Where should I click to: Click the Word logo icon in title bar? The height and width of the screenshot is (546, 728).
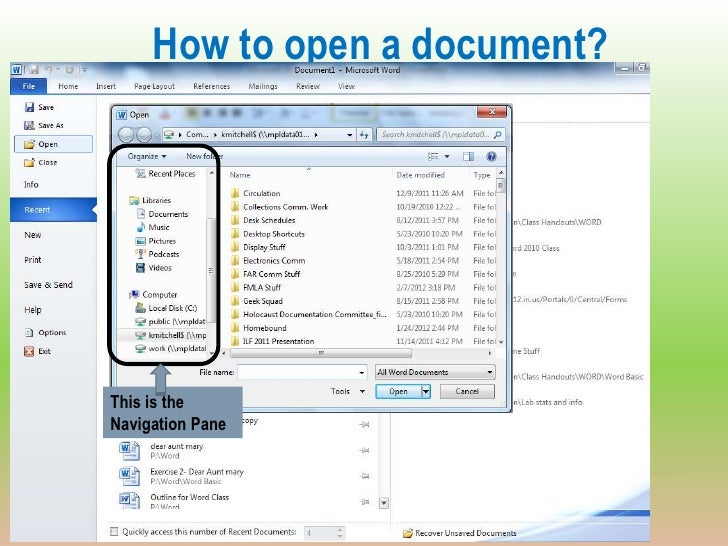tap(17, 70)
